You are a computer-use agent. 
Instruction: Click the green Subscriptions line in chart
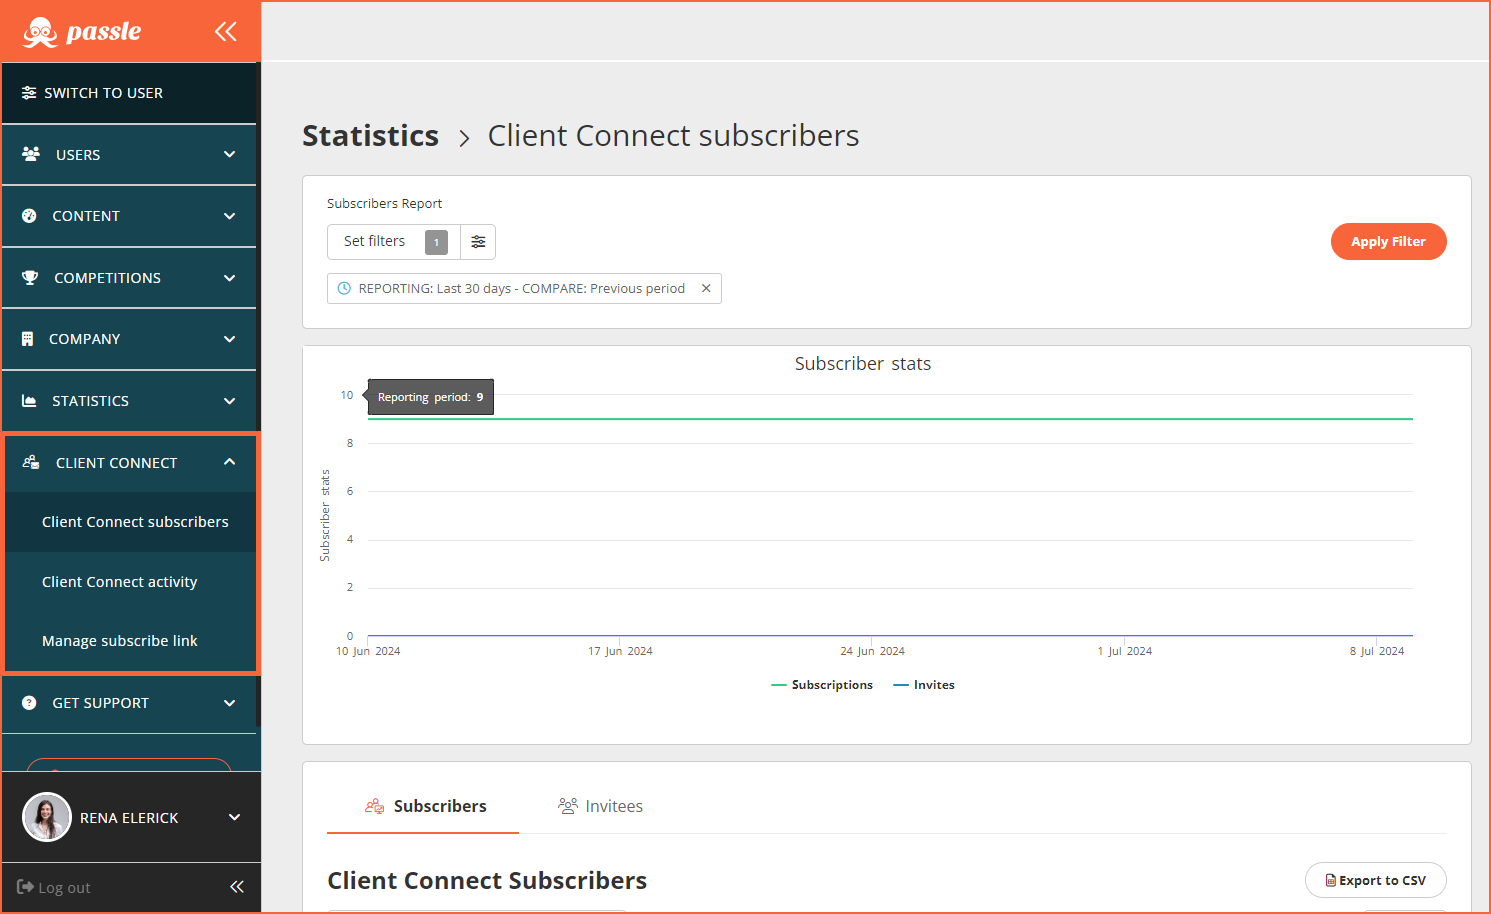coord(890,419)
